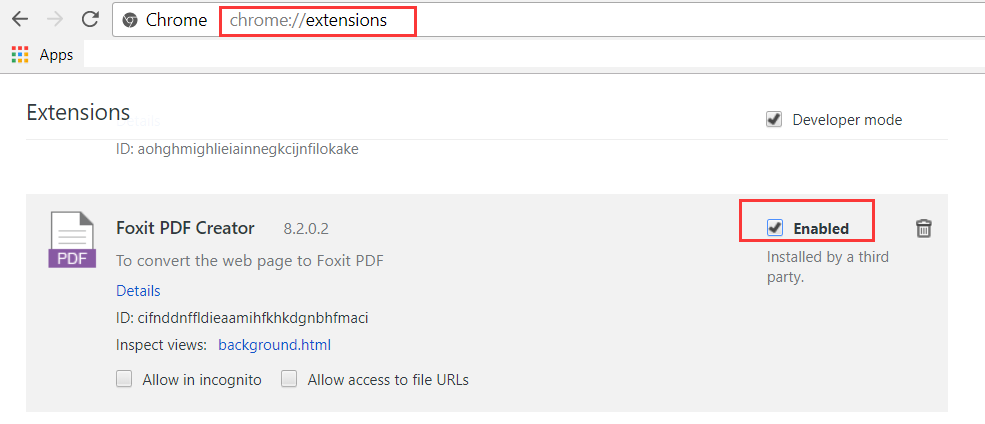Open the Details link for Foxit PDF Creator
This screenshot has height=424, width=985.
(x=138, y=291)
